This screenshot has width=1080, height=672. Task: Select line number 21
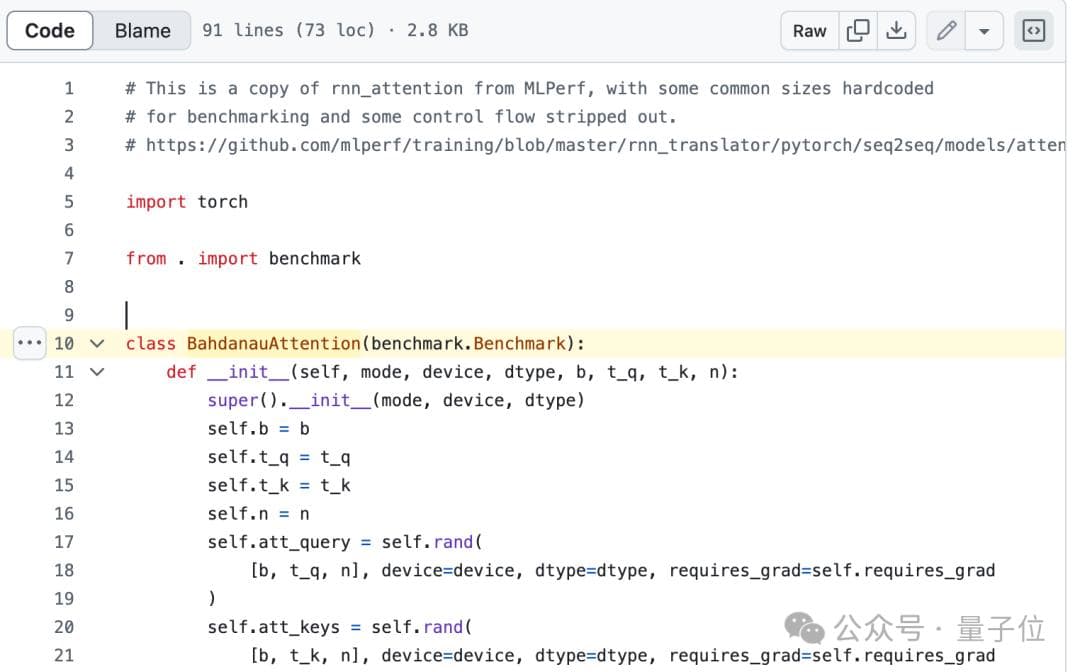(64, 655)
